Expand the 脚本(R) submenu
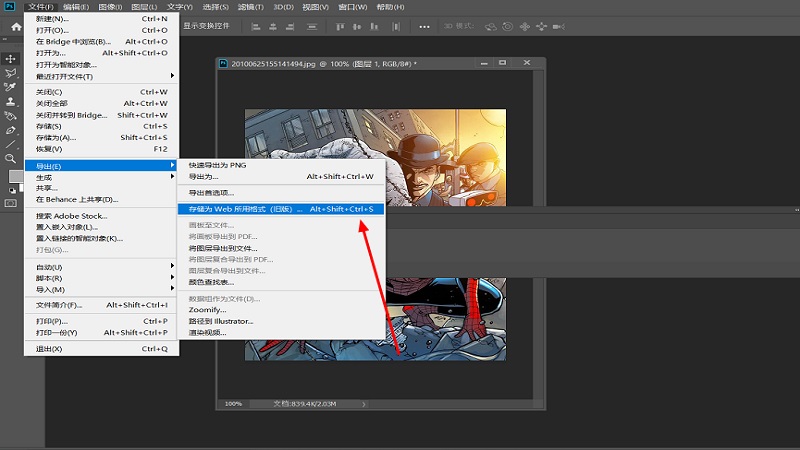 (102, 278)
